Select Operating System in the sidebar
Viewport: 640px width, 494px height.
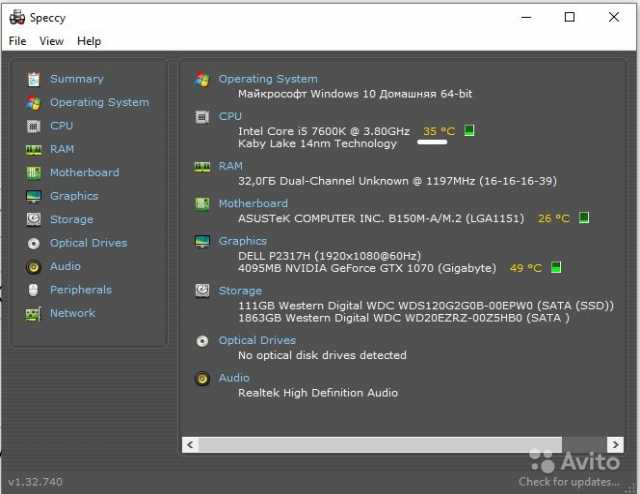100,102
